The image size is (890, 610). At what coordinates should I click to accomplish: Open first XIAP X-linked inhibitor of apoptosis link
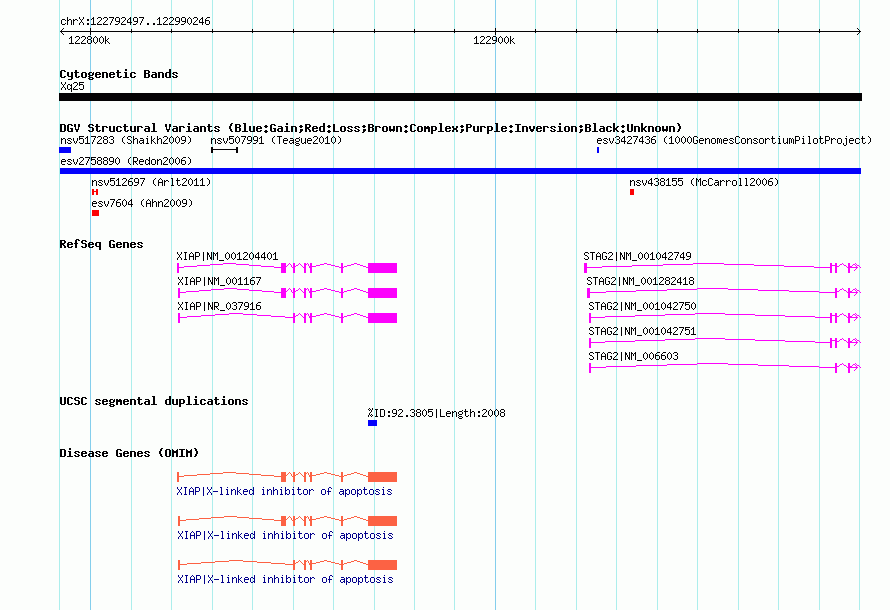pos(284,491)
